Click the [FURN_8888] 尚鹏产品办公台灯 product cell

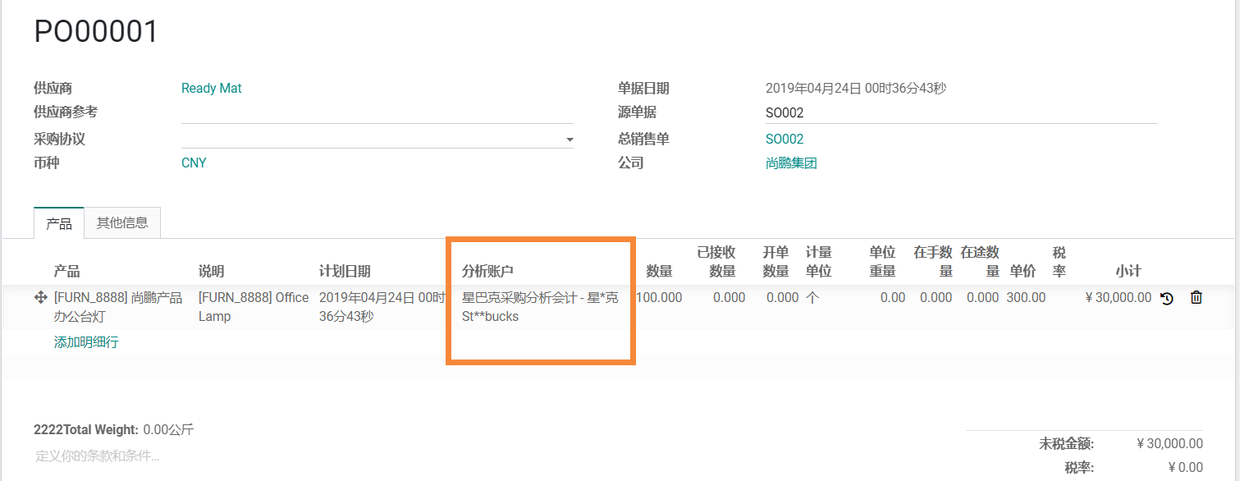coord(118,307)
